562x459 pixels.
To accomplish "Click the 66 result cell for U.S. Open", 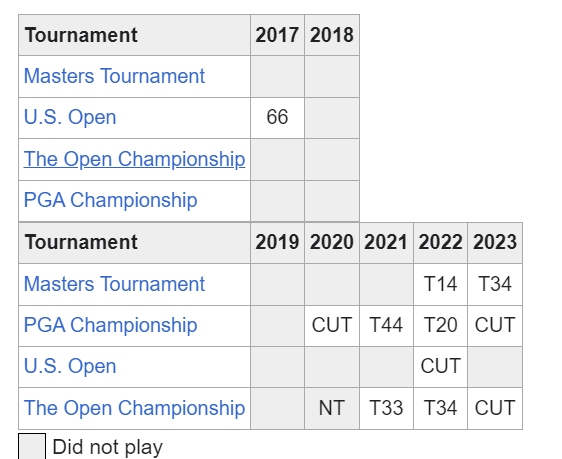I will click(x=277, y=118).
